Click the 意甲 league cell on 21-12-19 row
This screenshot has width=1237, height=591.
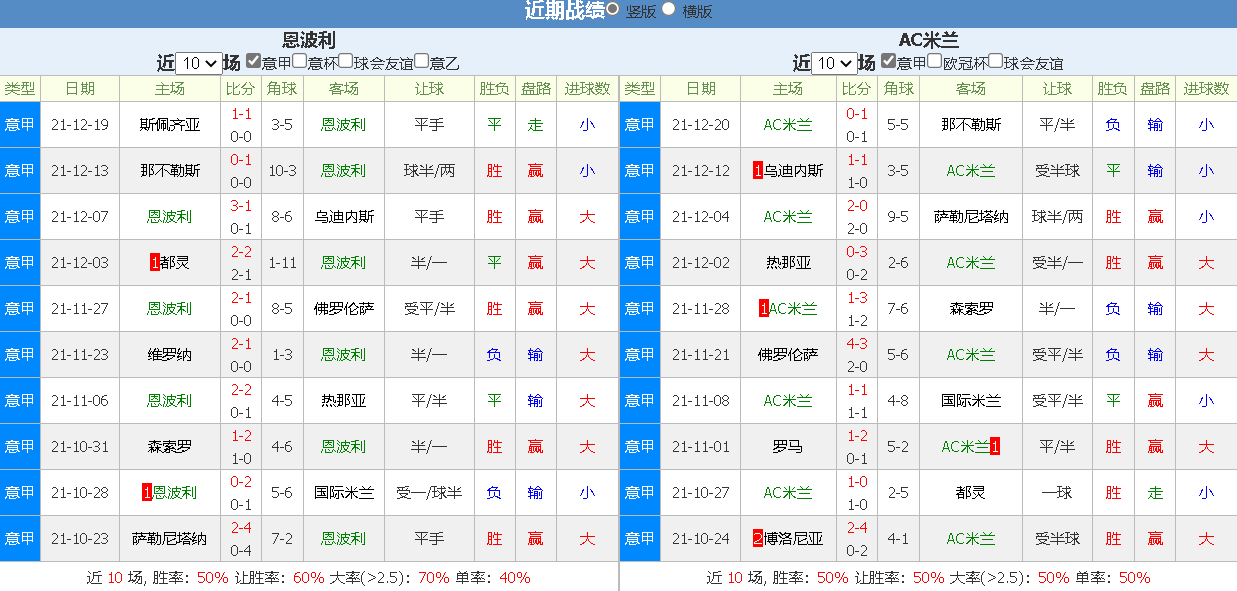(x=20, y=125)
